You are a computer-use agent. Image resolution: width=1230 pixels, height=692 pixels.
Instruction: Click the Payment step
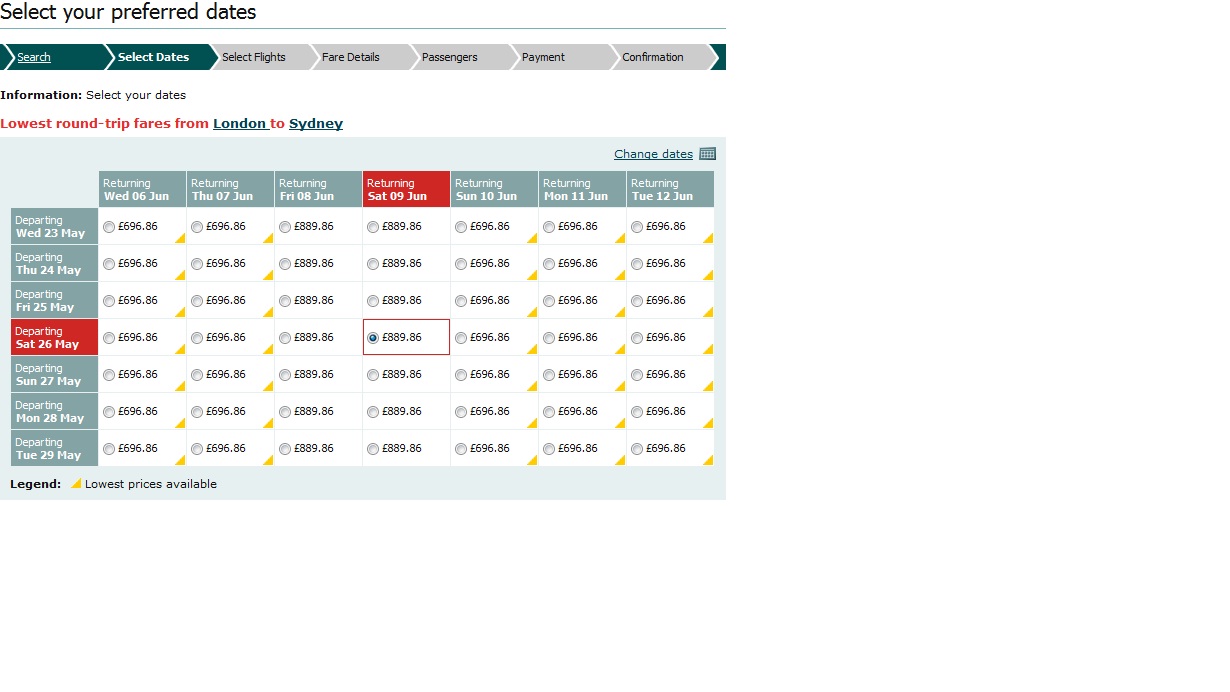click(x=544, y=57)
